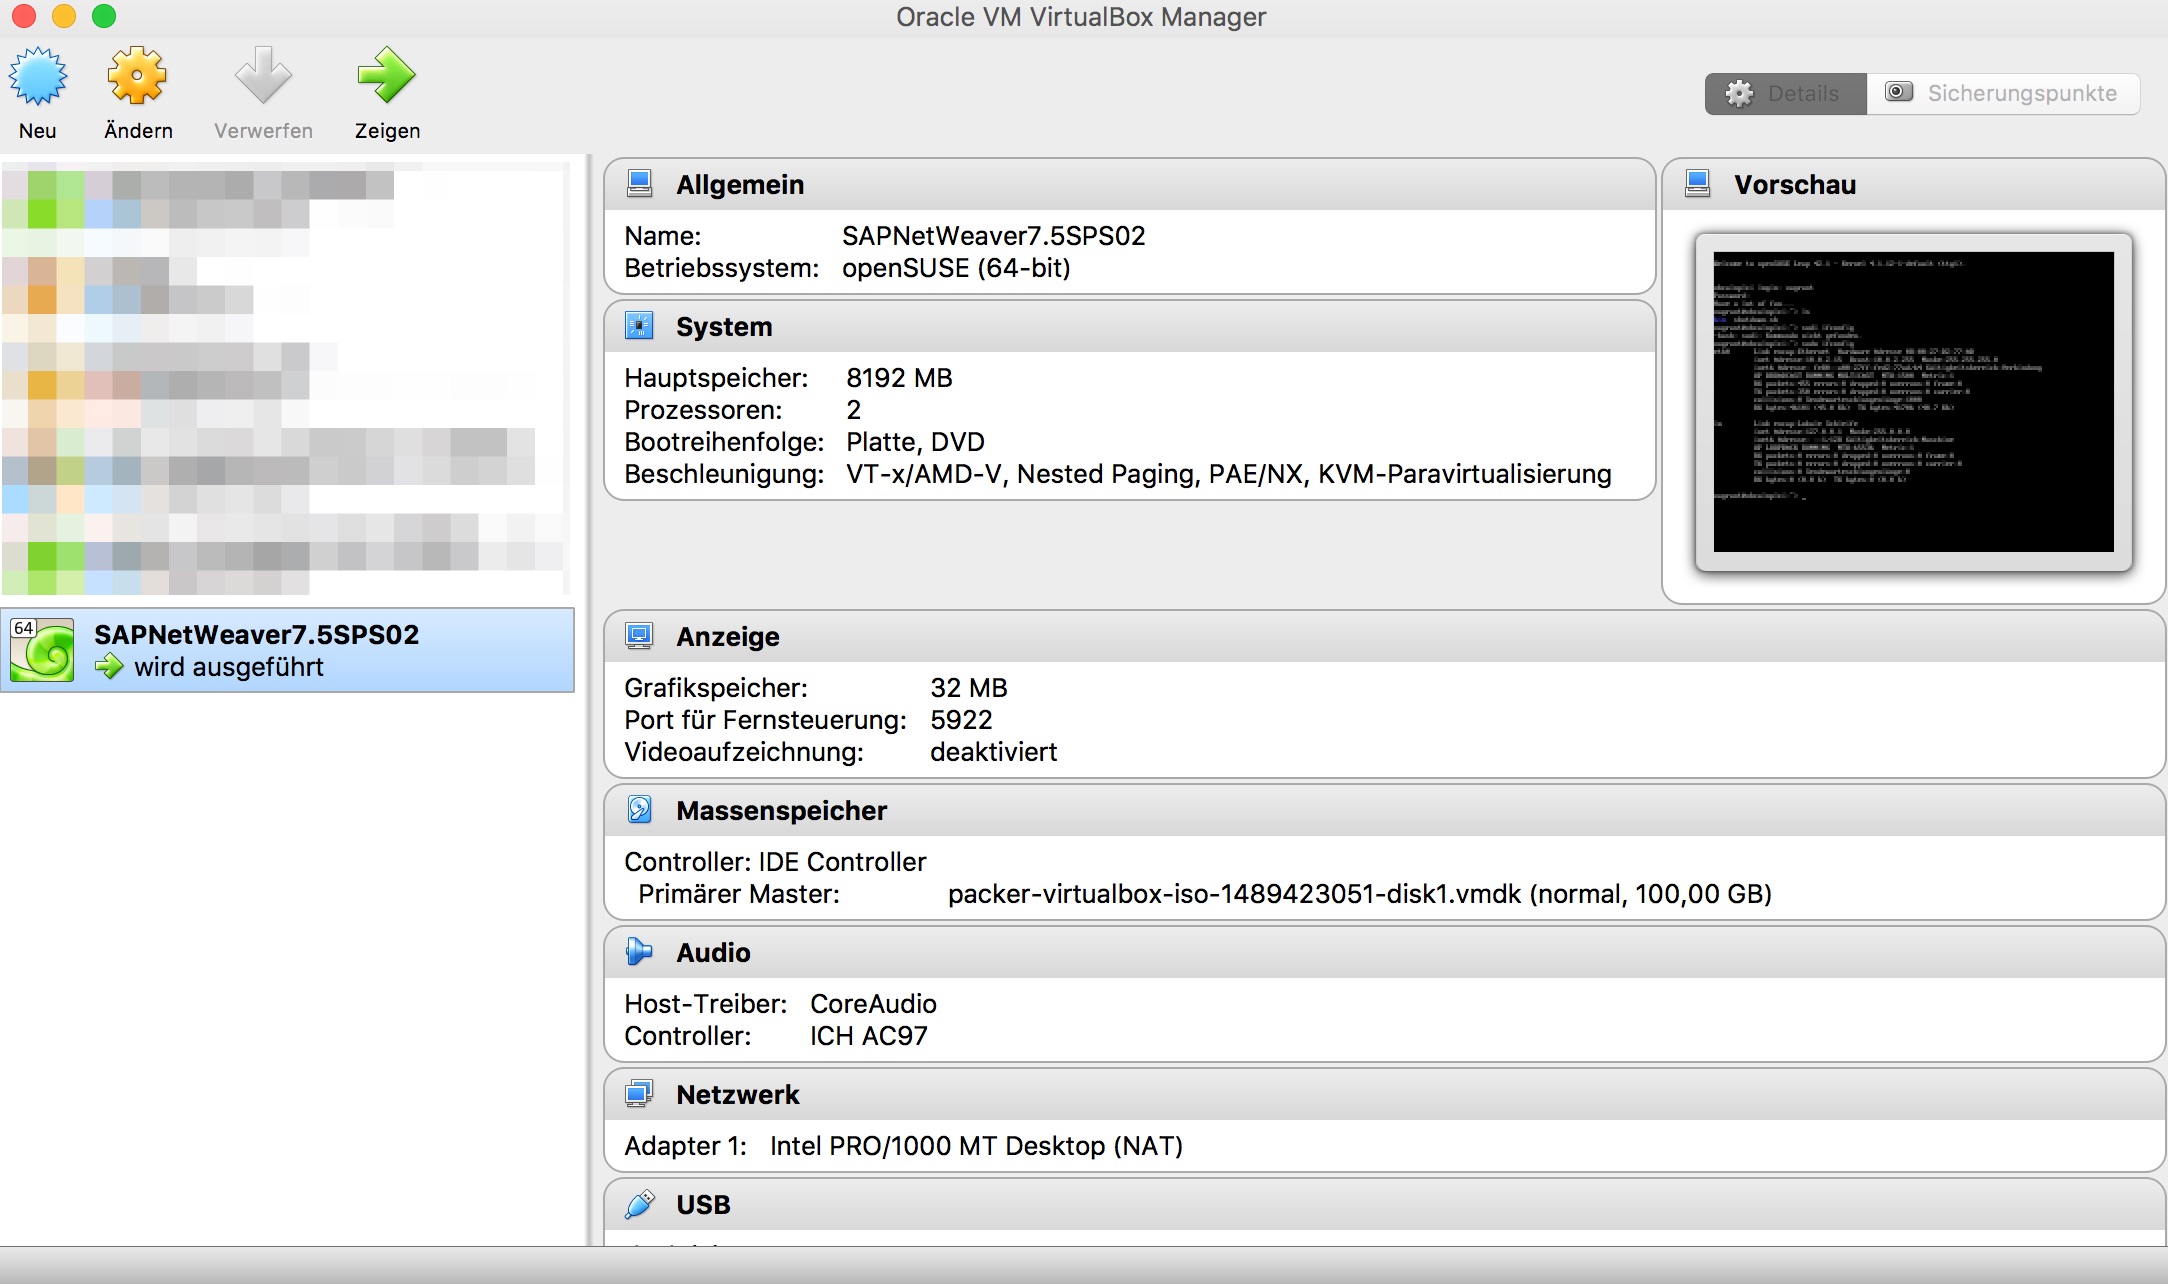The image size is (2168, 1284).
Task: Click the System section chip icon
Action: [639, 326]
